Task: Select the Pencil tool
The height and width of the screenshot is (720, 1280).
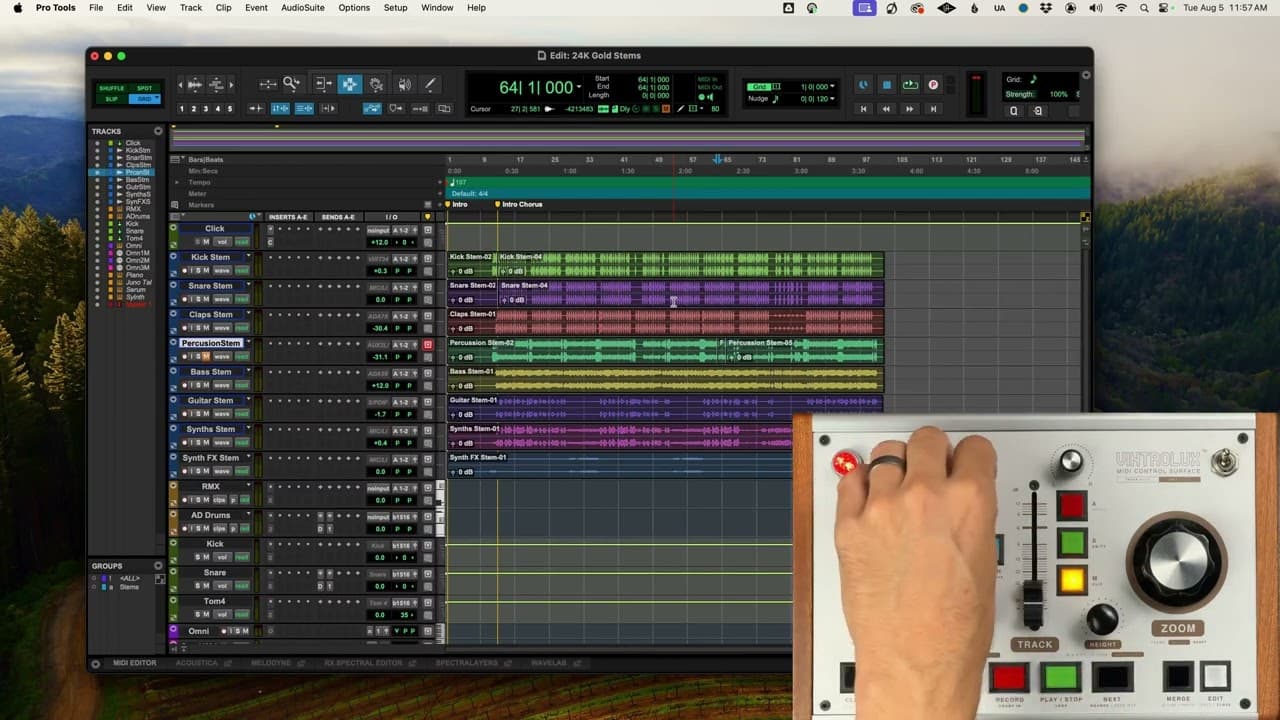Action: pyautogui.click(x=430, y=84)
